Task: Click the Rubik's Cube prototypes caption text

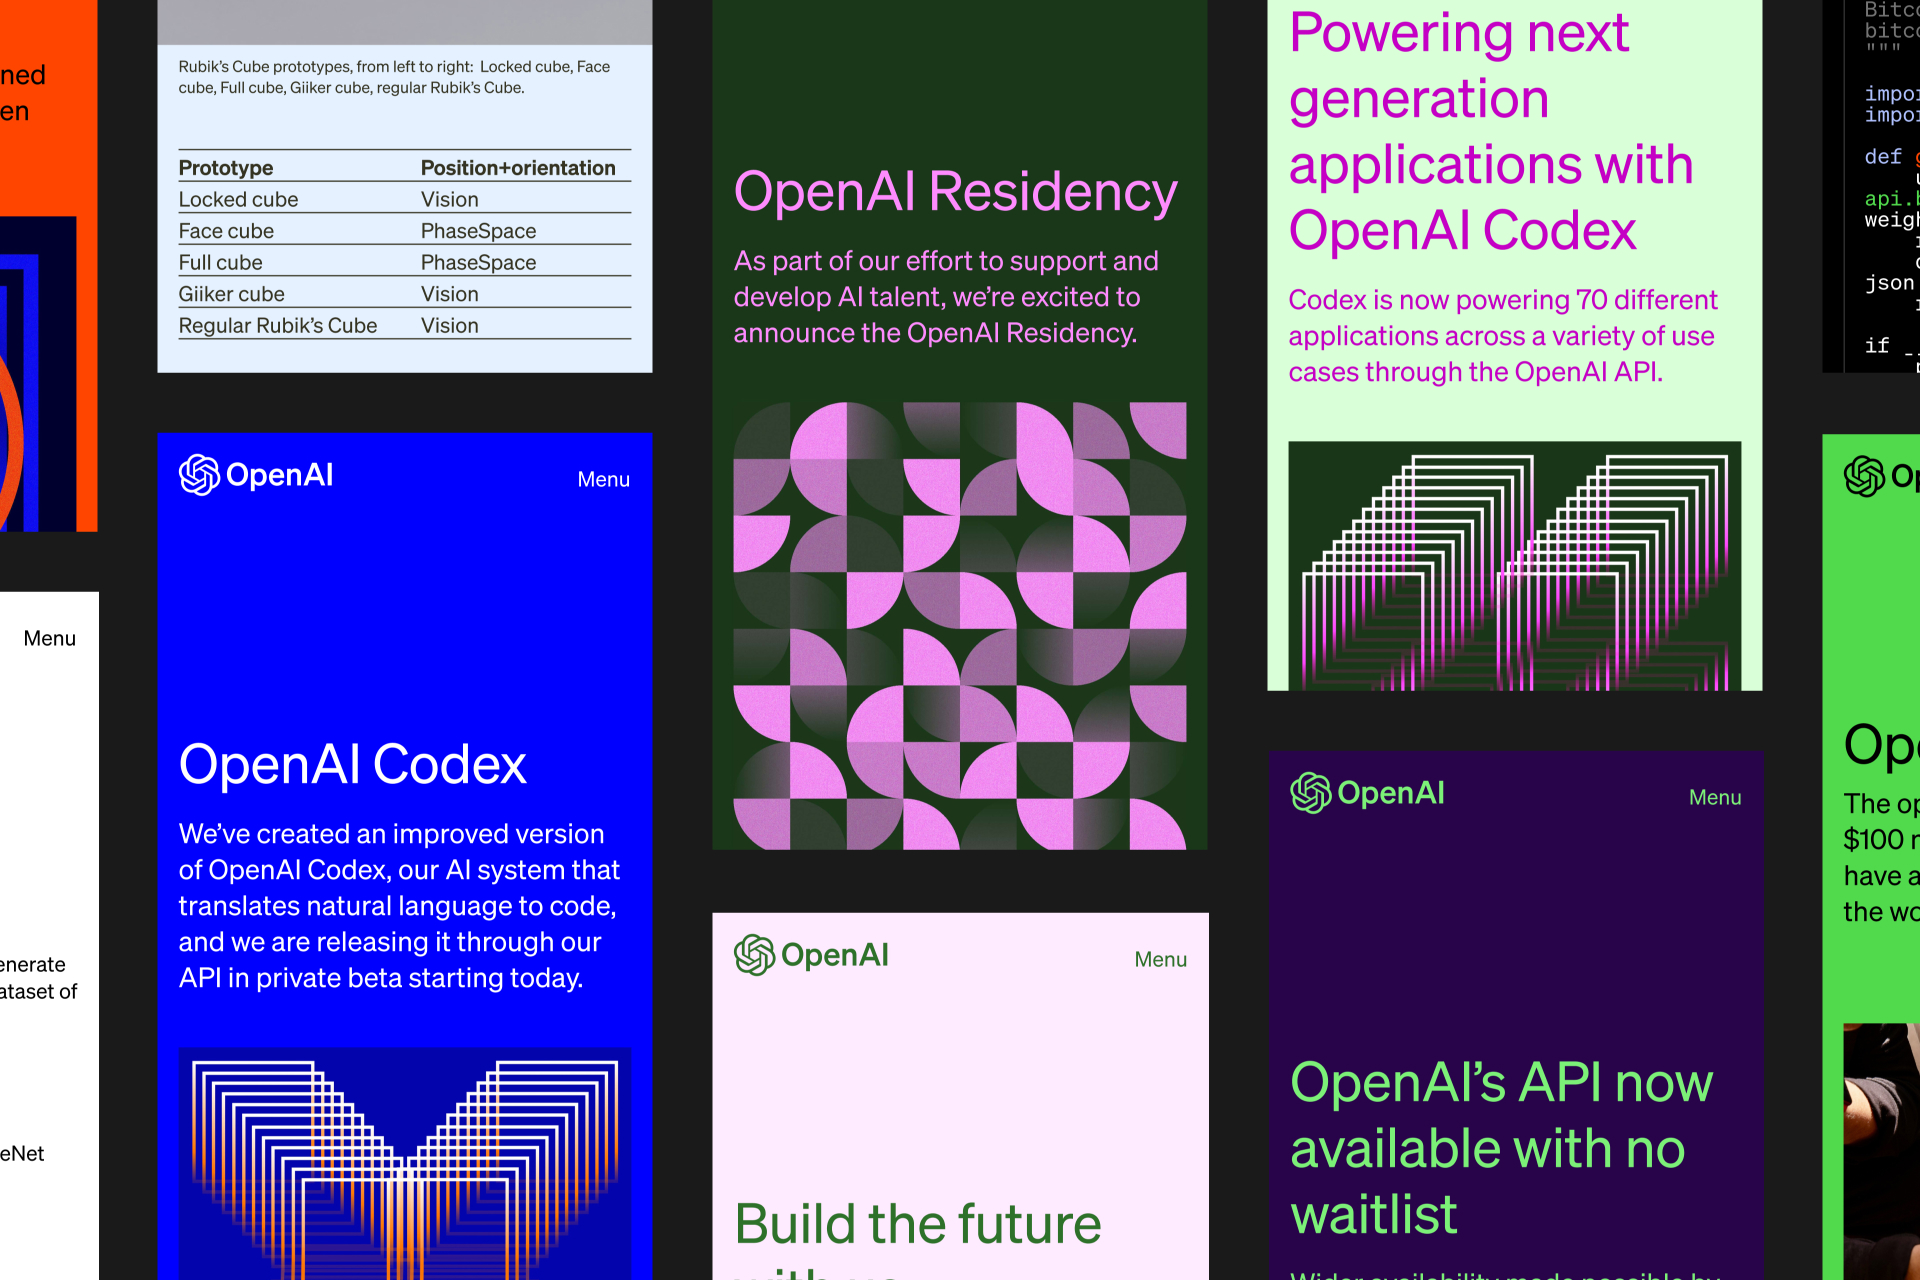Action: tap(394, 77)
